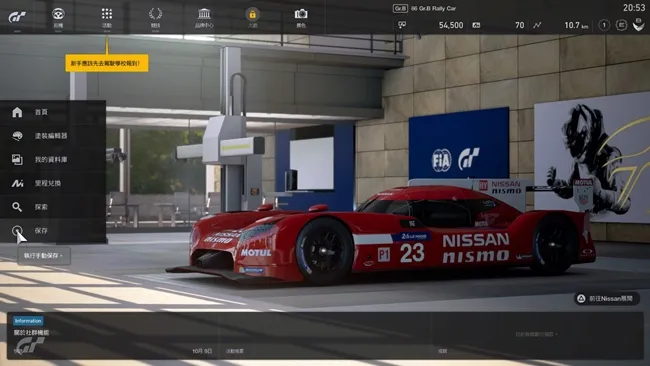Screen dimensions: 650x366
Task: Click the mileage points icon beside 70
Action: coord(476,25)
